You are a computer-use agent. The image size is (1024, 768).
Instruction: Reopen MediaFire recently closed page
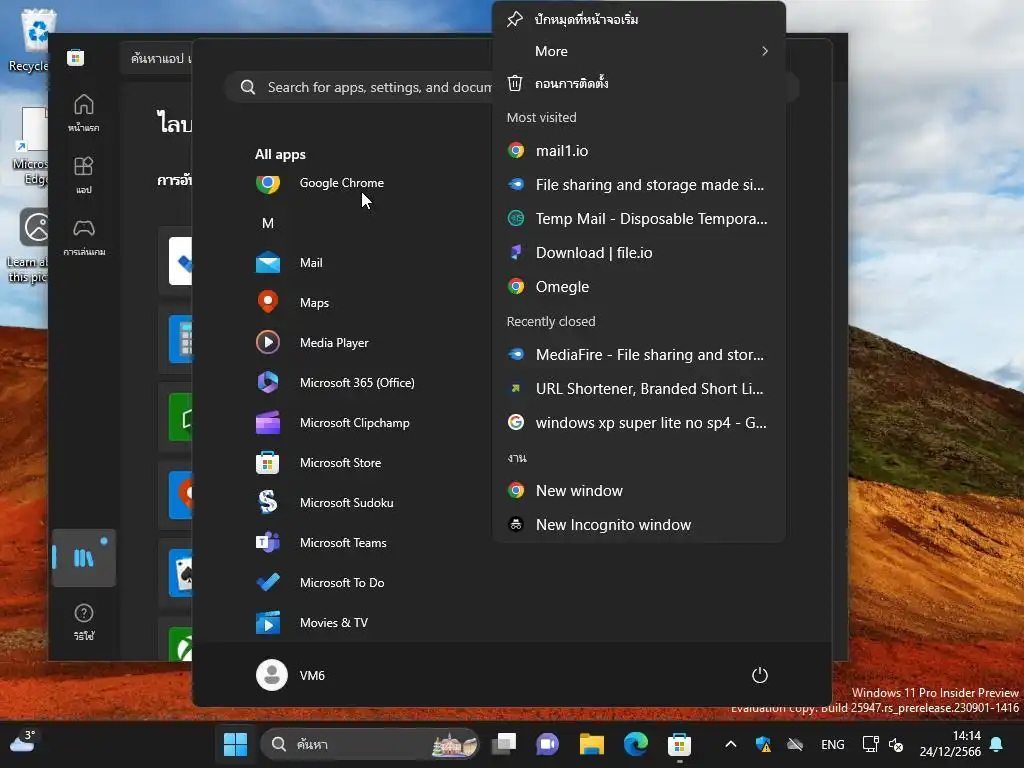(639, 355)
